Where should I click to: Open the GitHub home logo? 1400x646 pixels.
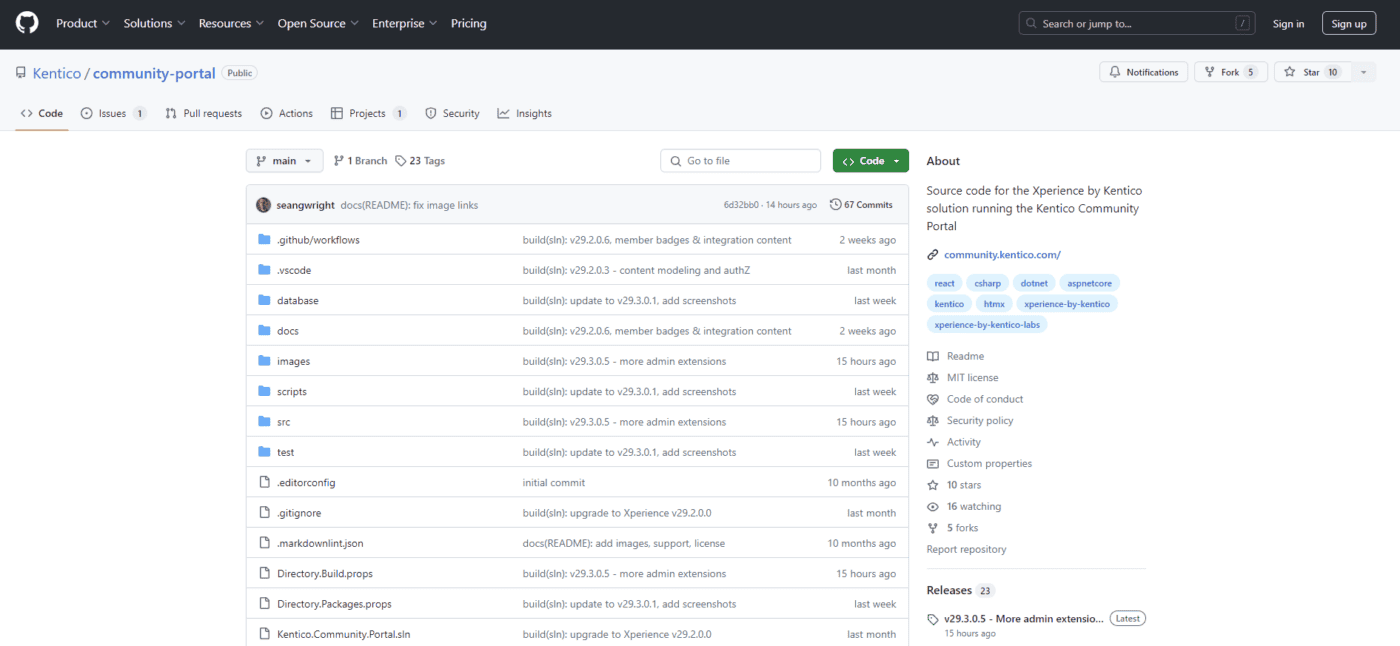click(x=27, y=23)
